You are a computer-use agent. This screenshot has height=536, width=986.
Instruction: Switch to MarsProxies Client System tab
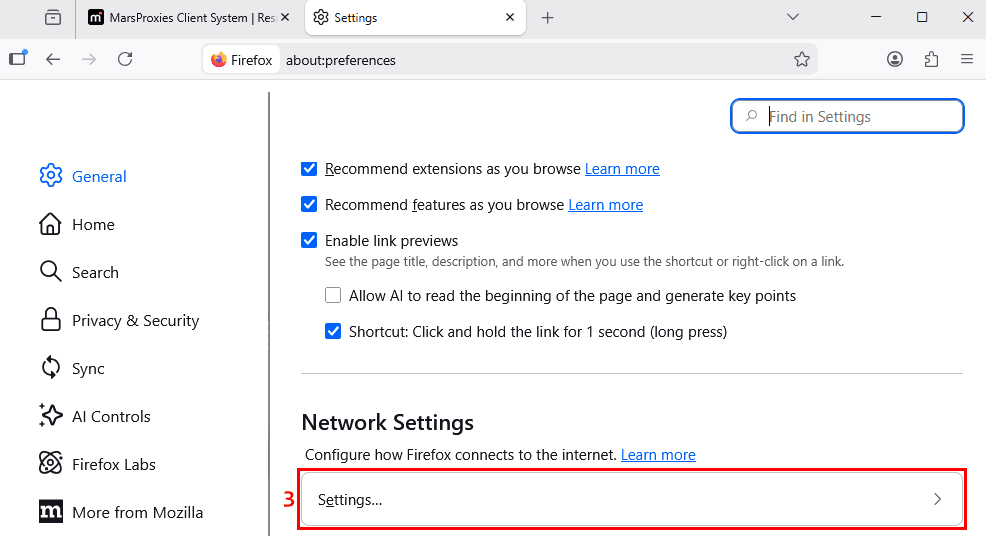189,18
